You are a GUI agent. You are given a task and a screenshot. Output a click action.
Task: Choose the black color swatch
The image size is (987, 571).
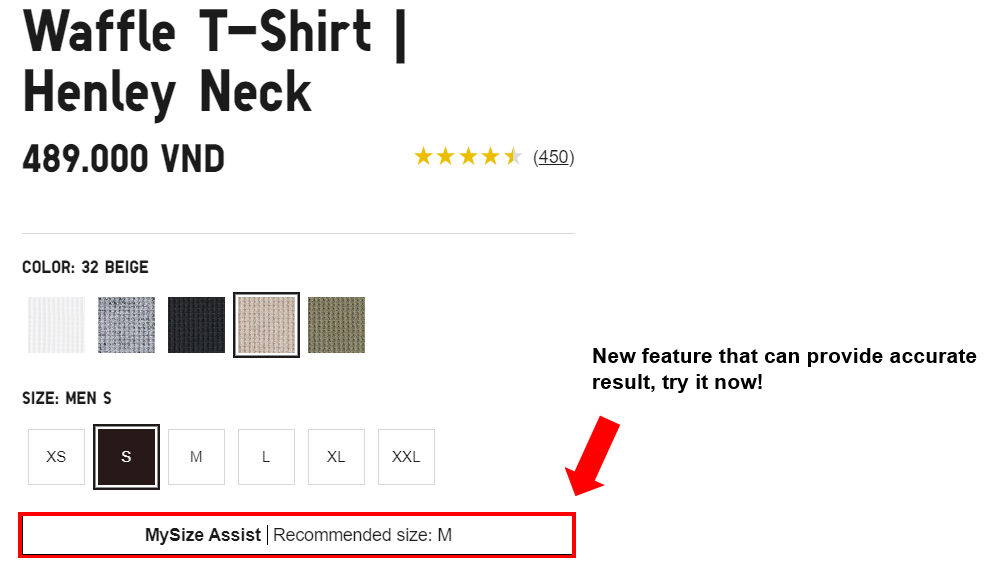click(196, 325)
